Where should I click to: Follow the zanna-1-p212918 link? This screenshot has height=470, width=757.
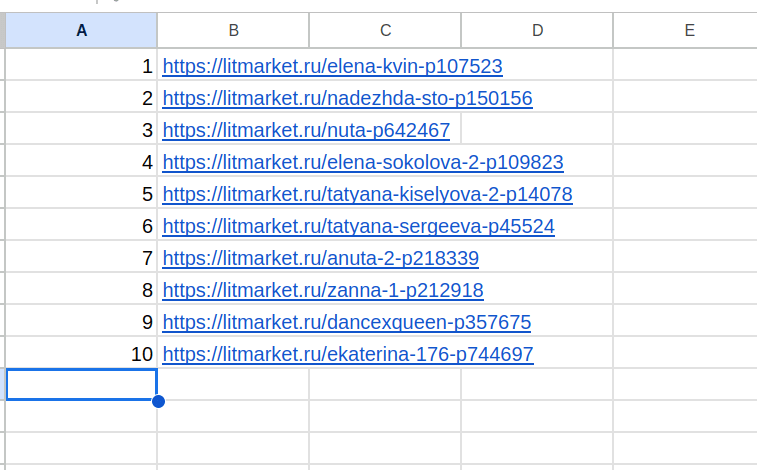[323, 291]
